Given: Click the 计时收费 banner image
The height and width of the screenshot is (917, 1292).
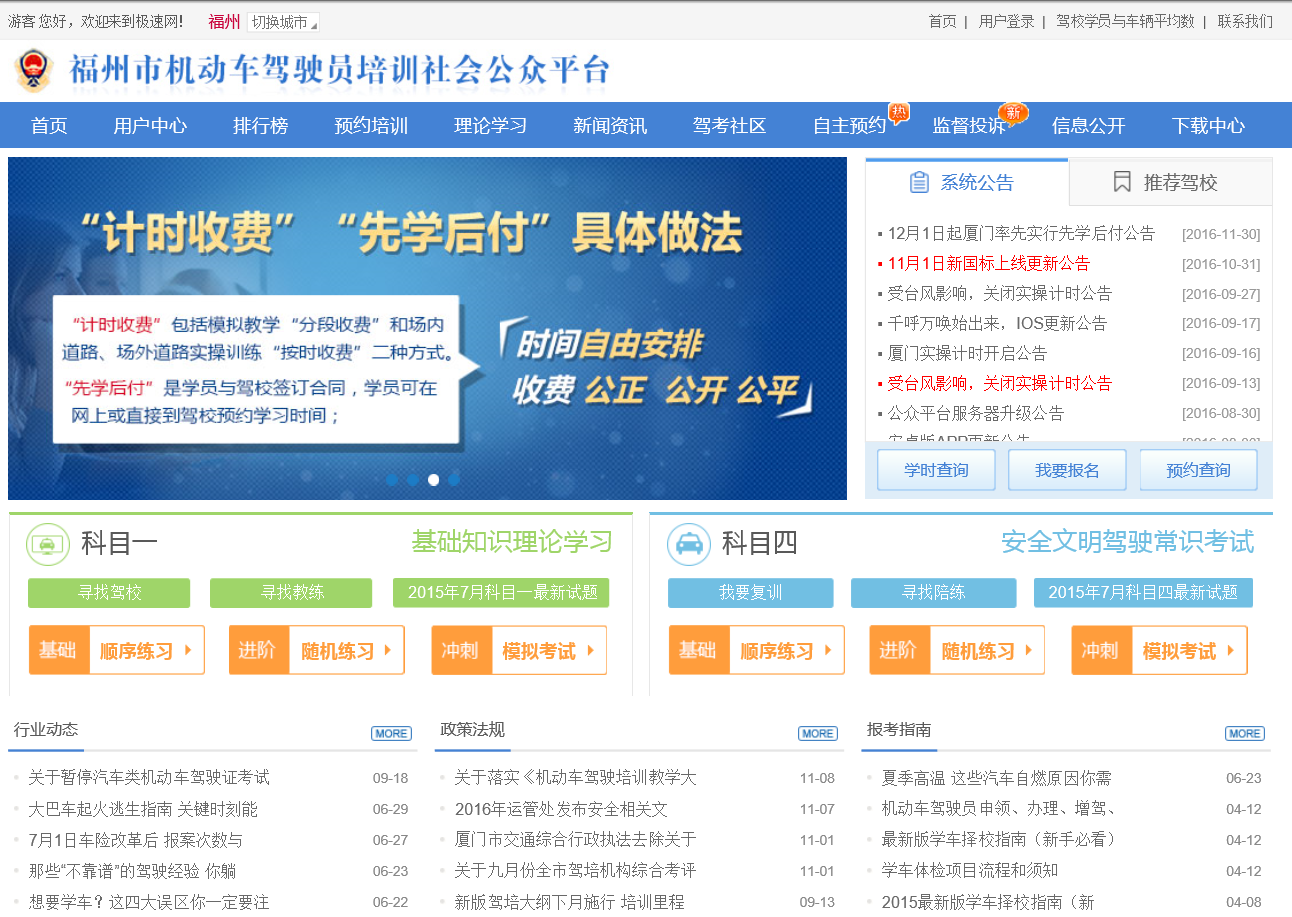Looking at the screenshot, I should click(x=427, y=328).
